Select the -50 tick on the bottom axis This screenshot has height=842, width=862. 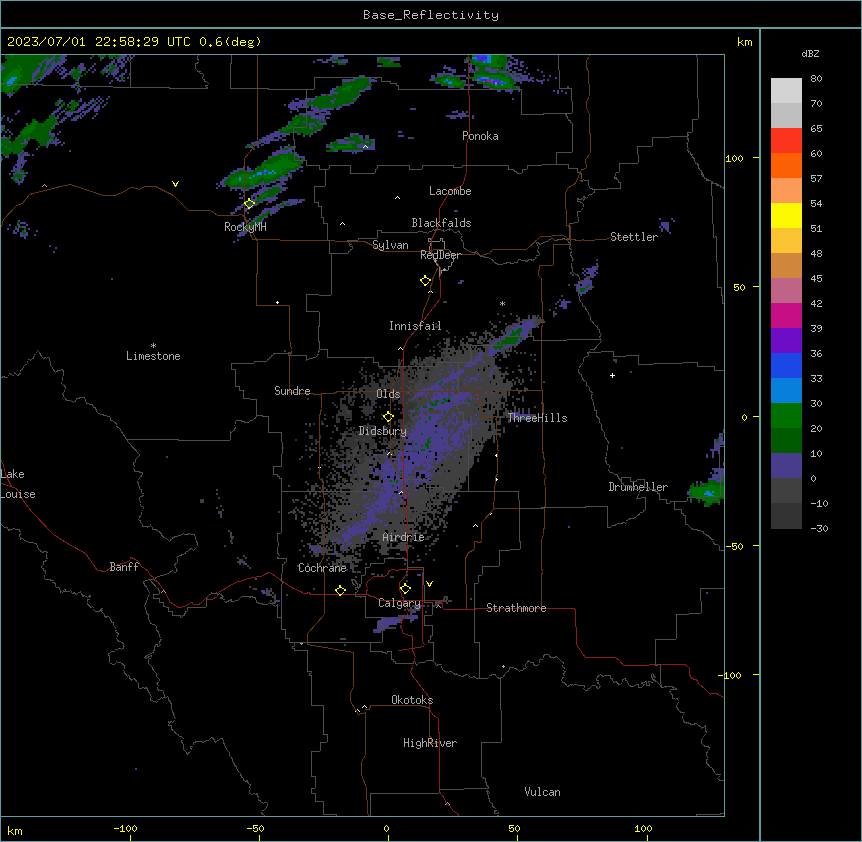255,828
